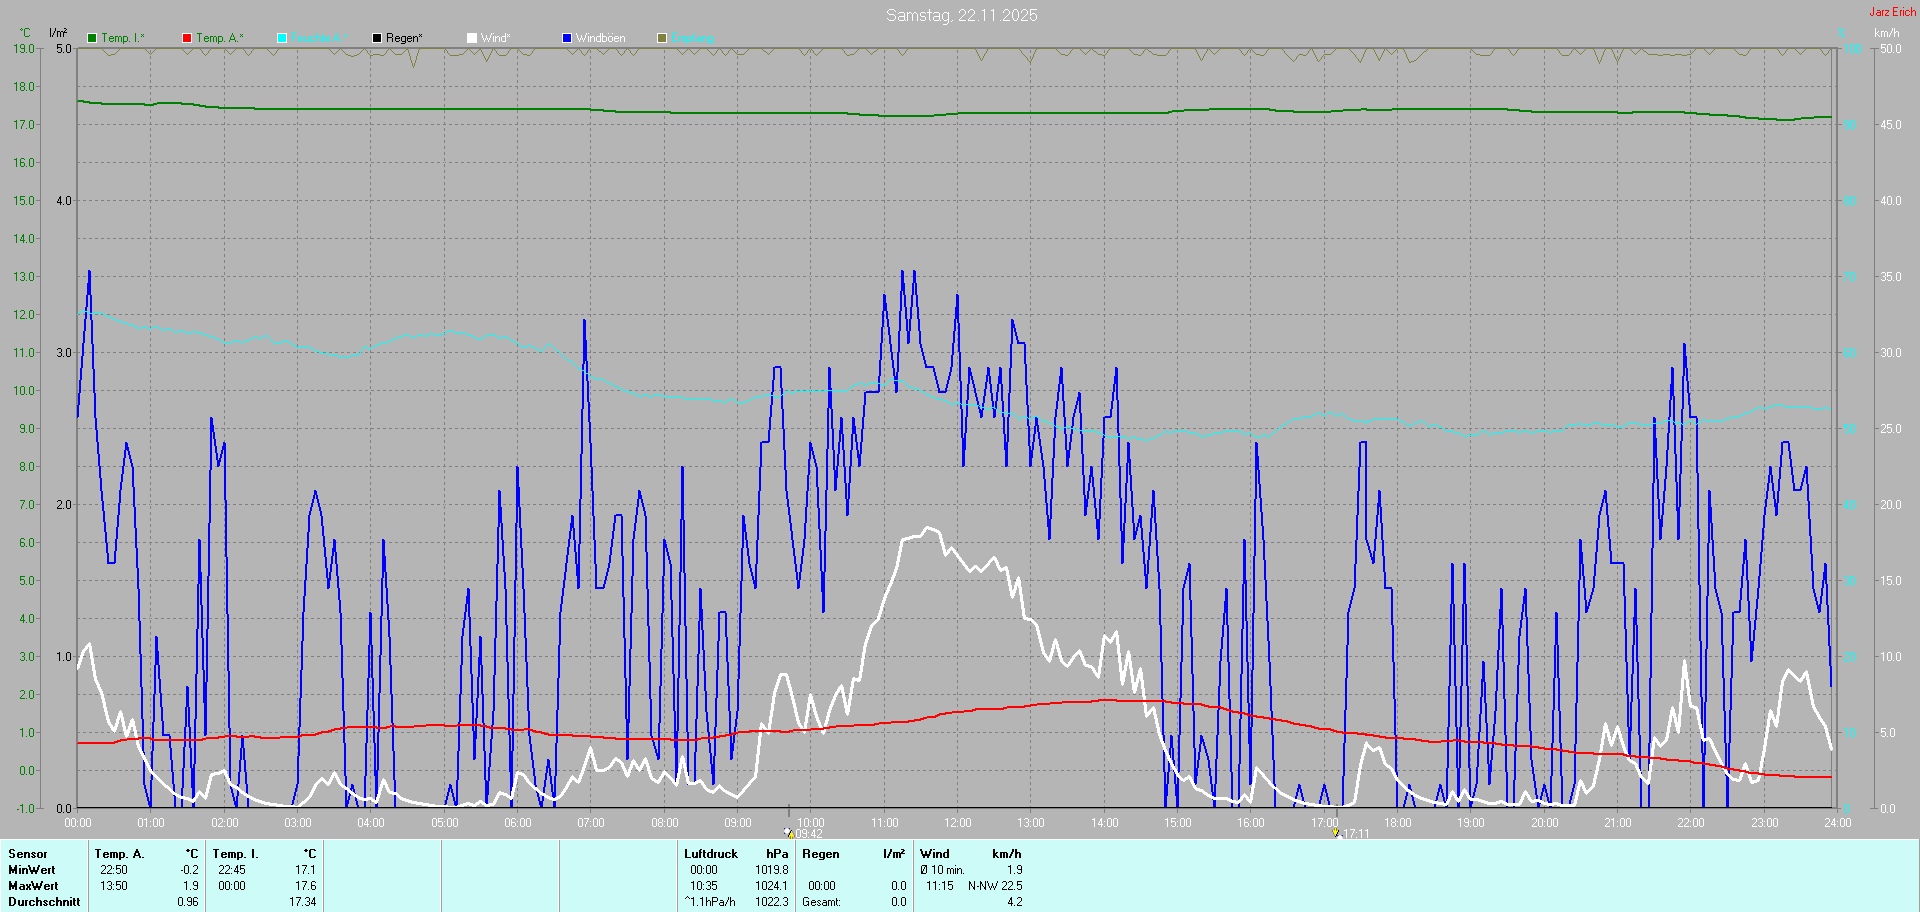The width and height of the screenshot is (1920, 912).
Task: Click the 'Jarz Erich' text at top right
Action: [1893, 12]
